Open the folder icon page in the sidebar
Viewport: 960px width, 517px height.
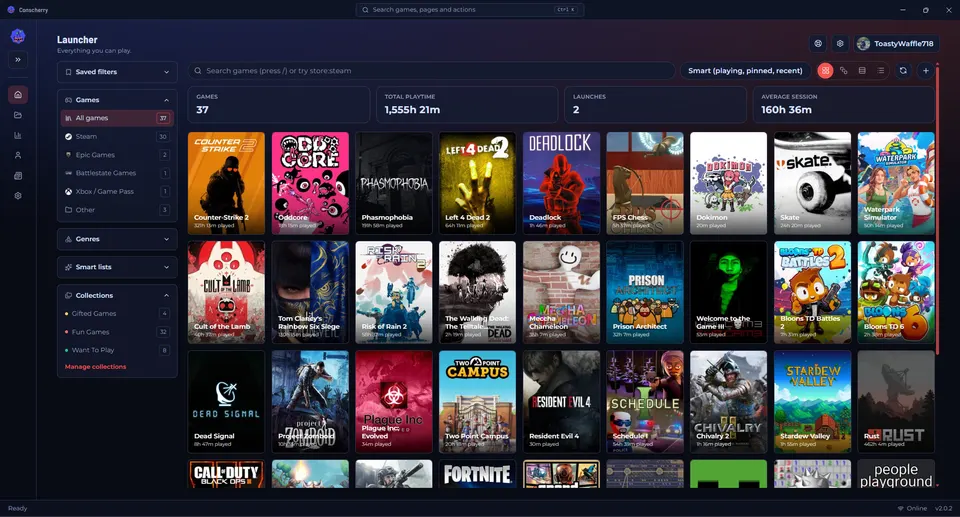pos(18,115)
